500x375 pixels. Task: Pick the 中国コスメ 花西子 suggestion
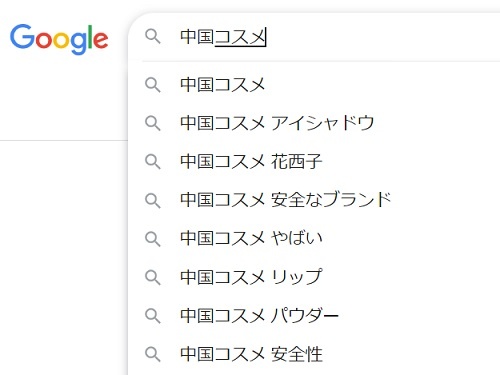coord(314,162)
